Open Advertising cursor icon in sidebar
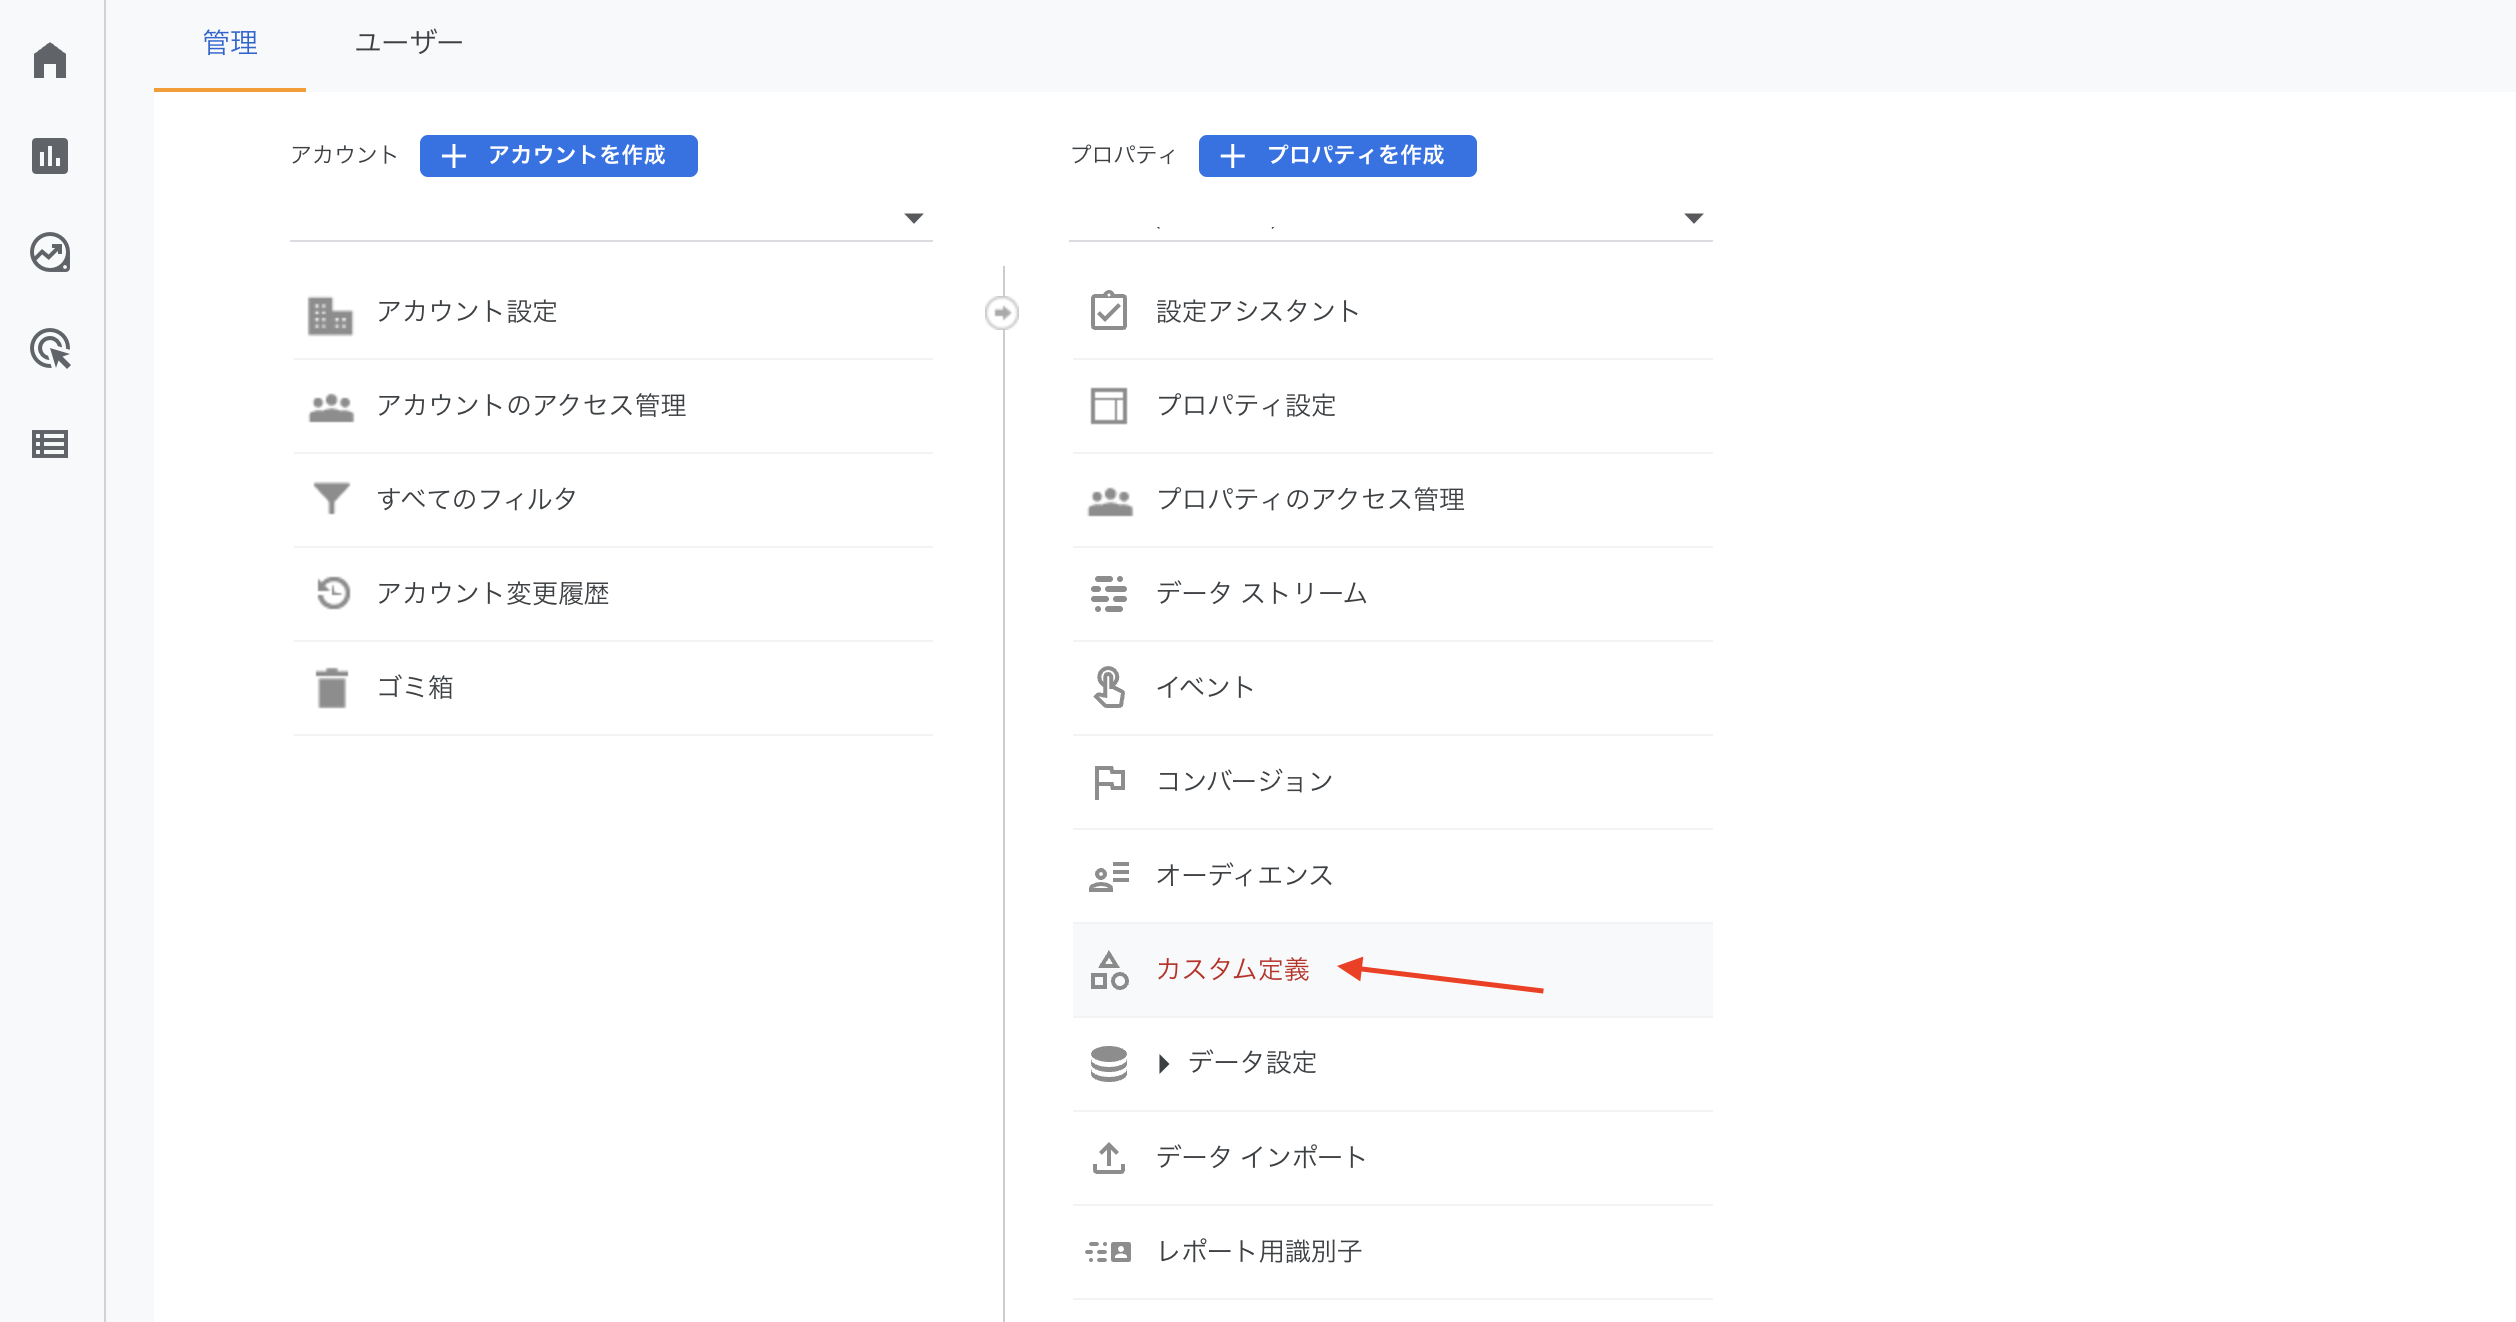2516x1322 pixels. tap(50, 348)
